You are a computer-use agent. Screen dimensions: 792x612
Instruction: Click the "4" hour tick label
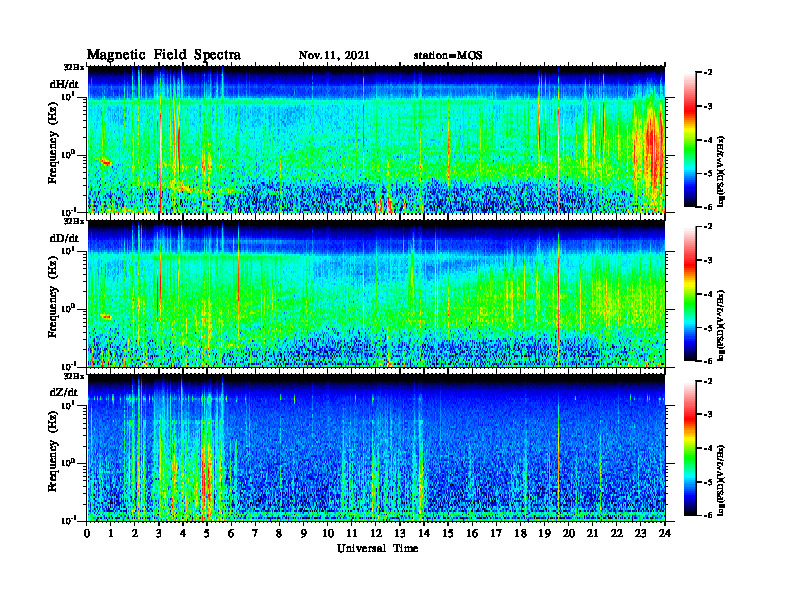click(183, 534)
